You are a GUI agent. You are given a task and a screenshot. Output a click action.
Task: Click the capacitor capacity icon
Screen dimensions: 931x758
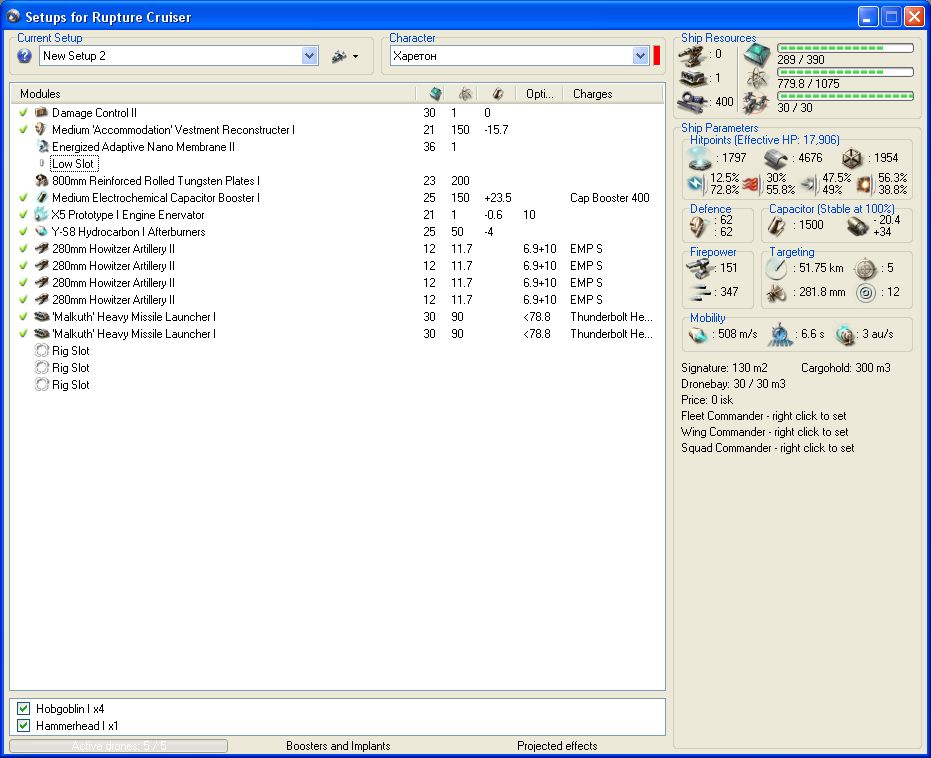pos(775,226)
